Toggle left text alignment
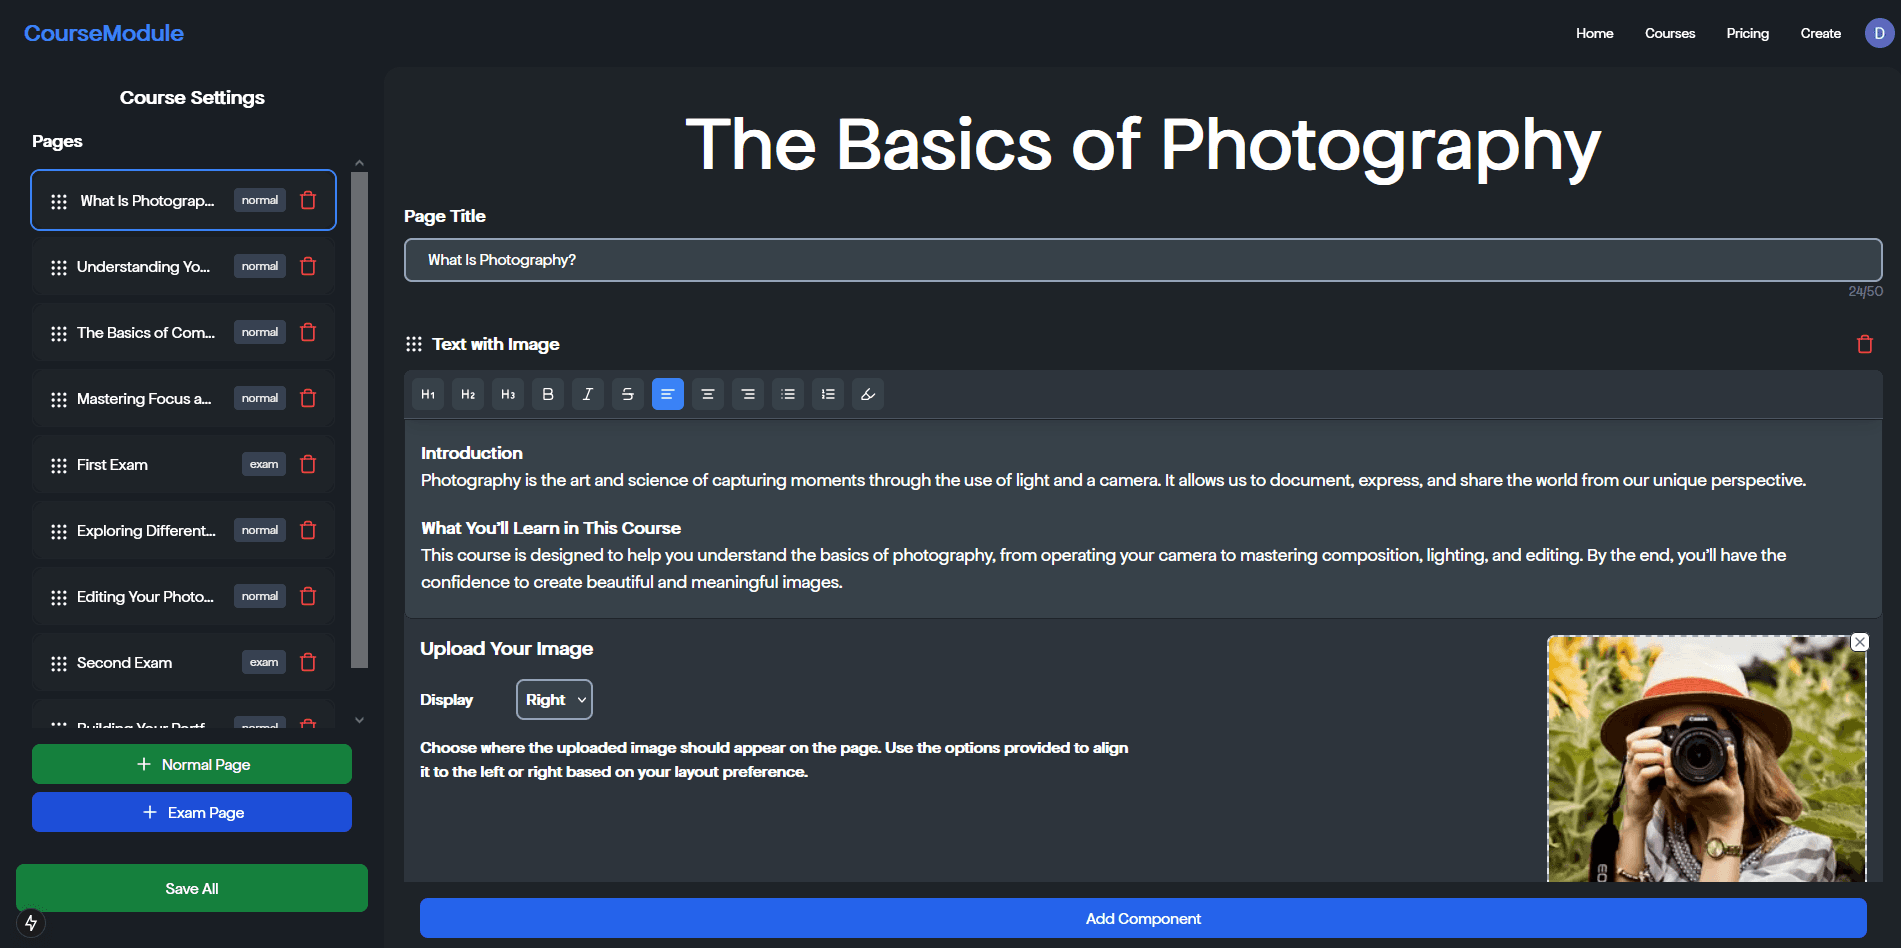The image size is (1901, 948). [668, 394]
